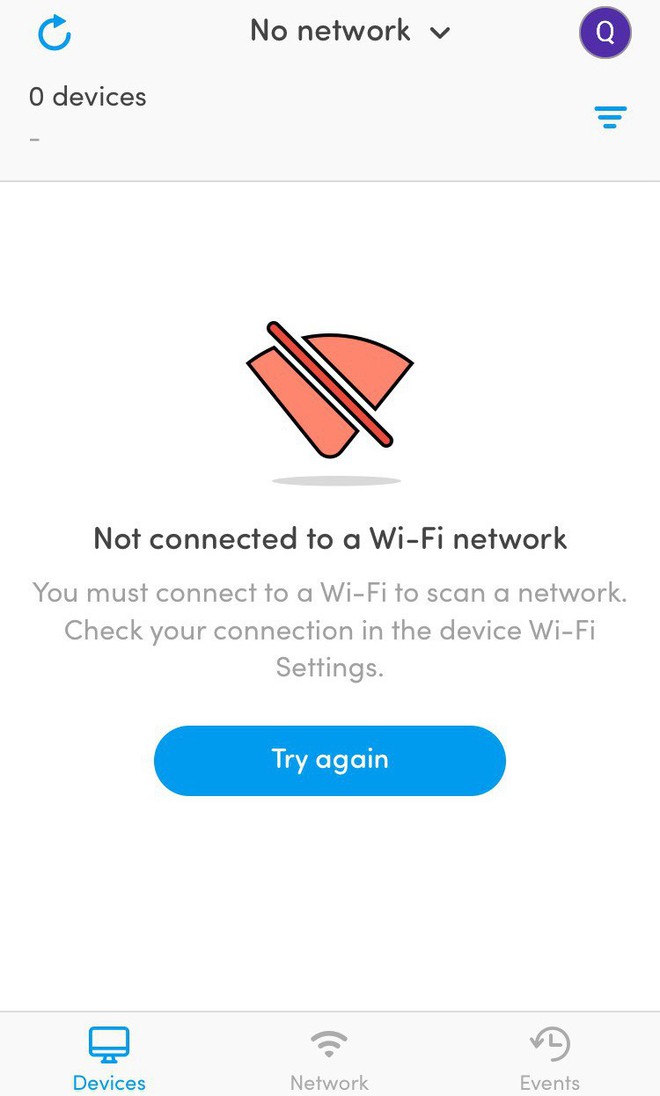Image resolution: width=660 pixels, height=1096 pixels.
Task: Select the Events clock history icon
Action: (550, 1044)
